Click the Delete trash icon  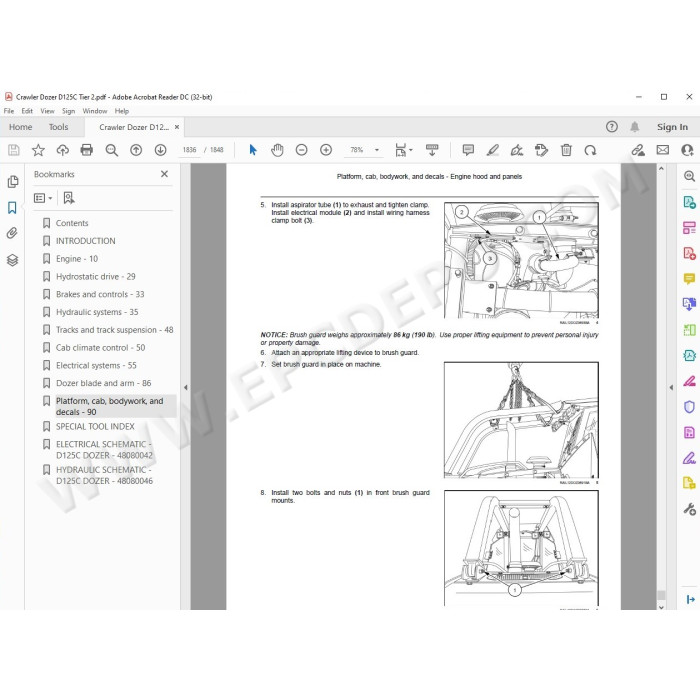[x=566, y=150]
